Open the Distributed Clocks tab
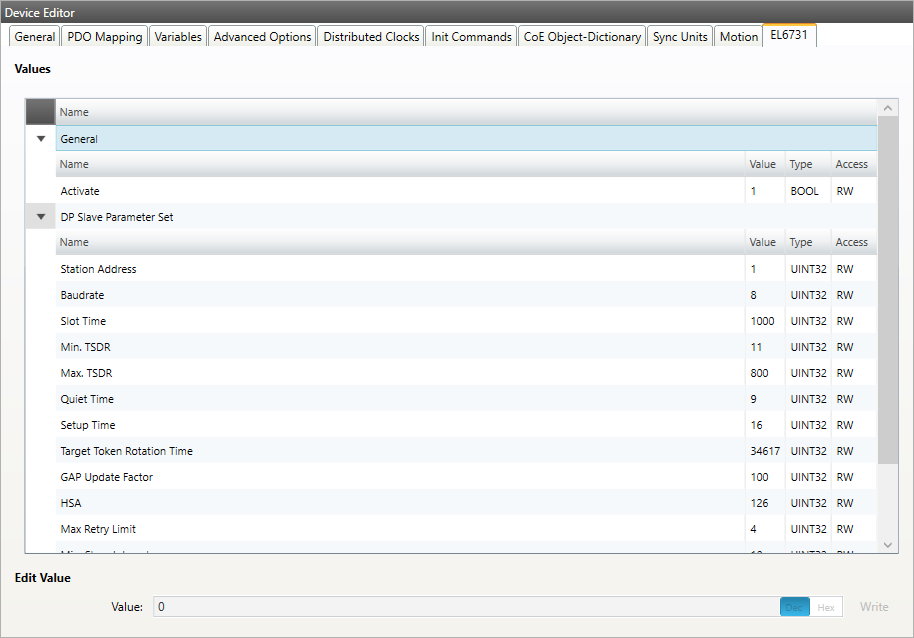The width and height of the screenshot is (914, 638). pyautogui.click(x=371, y=37)
